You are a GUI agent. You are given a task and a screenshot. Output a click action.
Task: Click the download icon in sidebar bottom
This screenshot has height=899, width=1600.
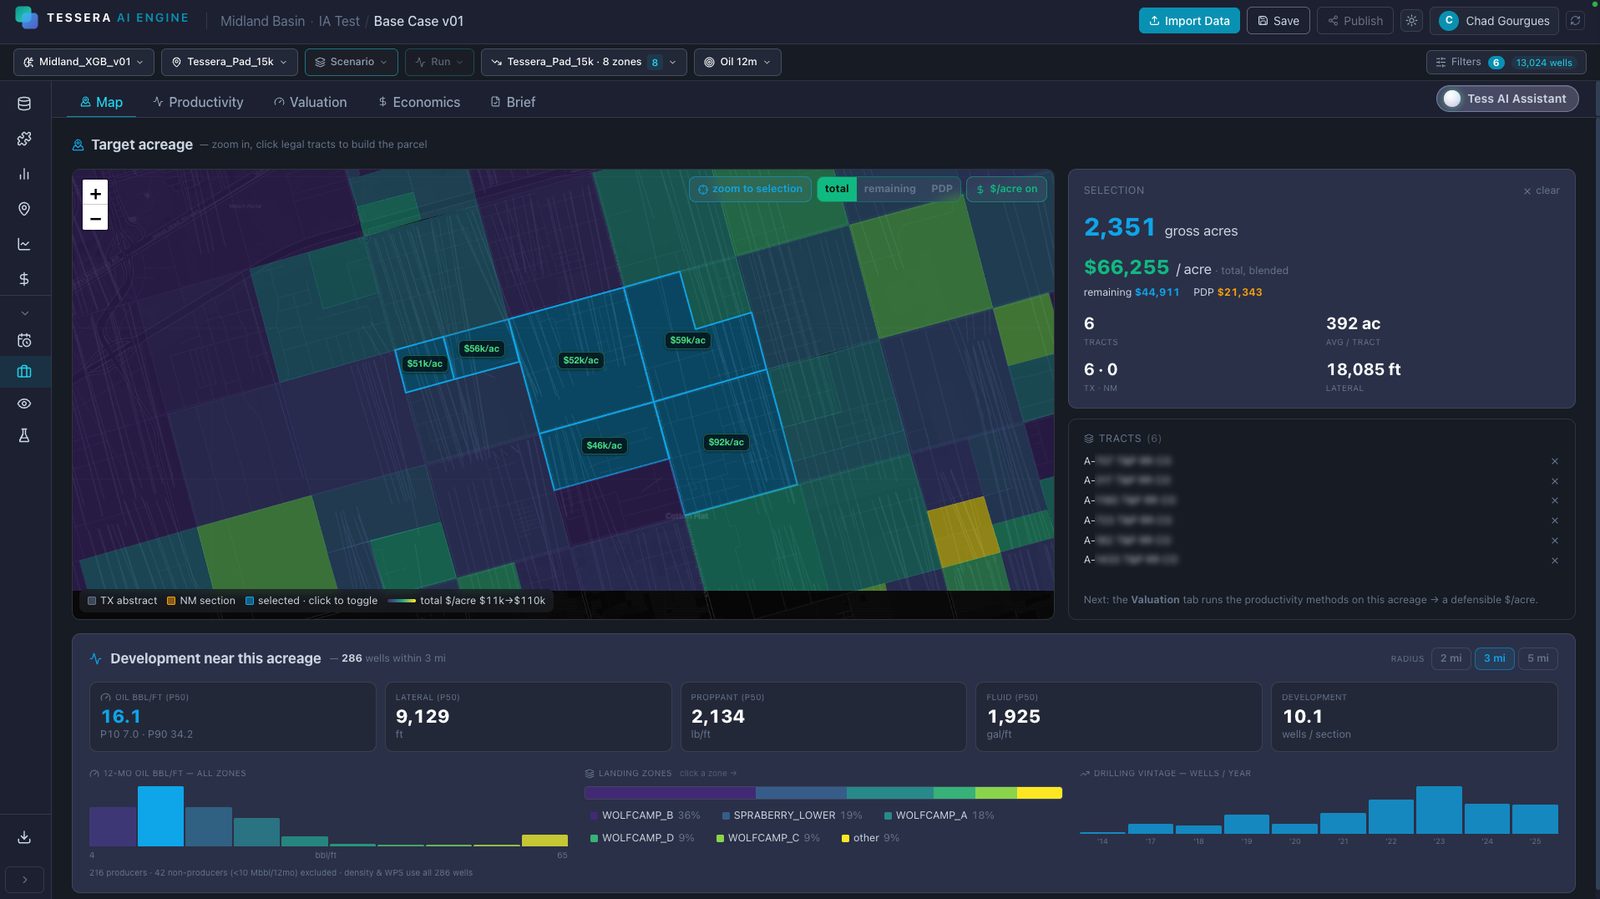[24, 837]
